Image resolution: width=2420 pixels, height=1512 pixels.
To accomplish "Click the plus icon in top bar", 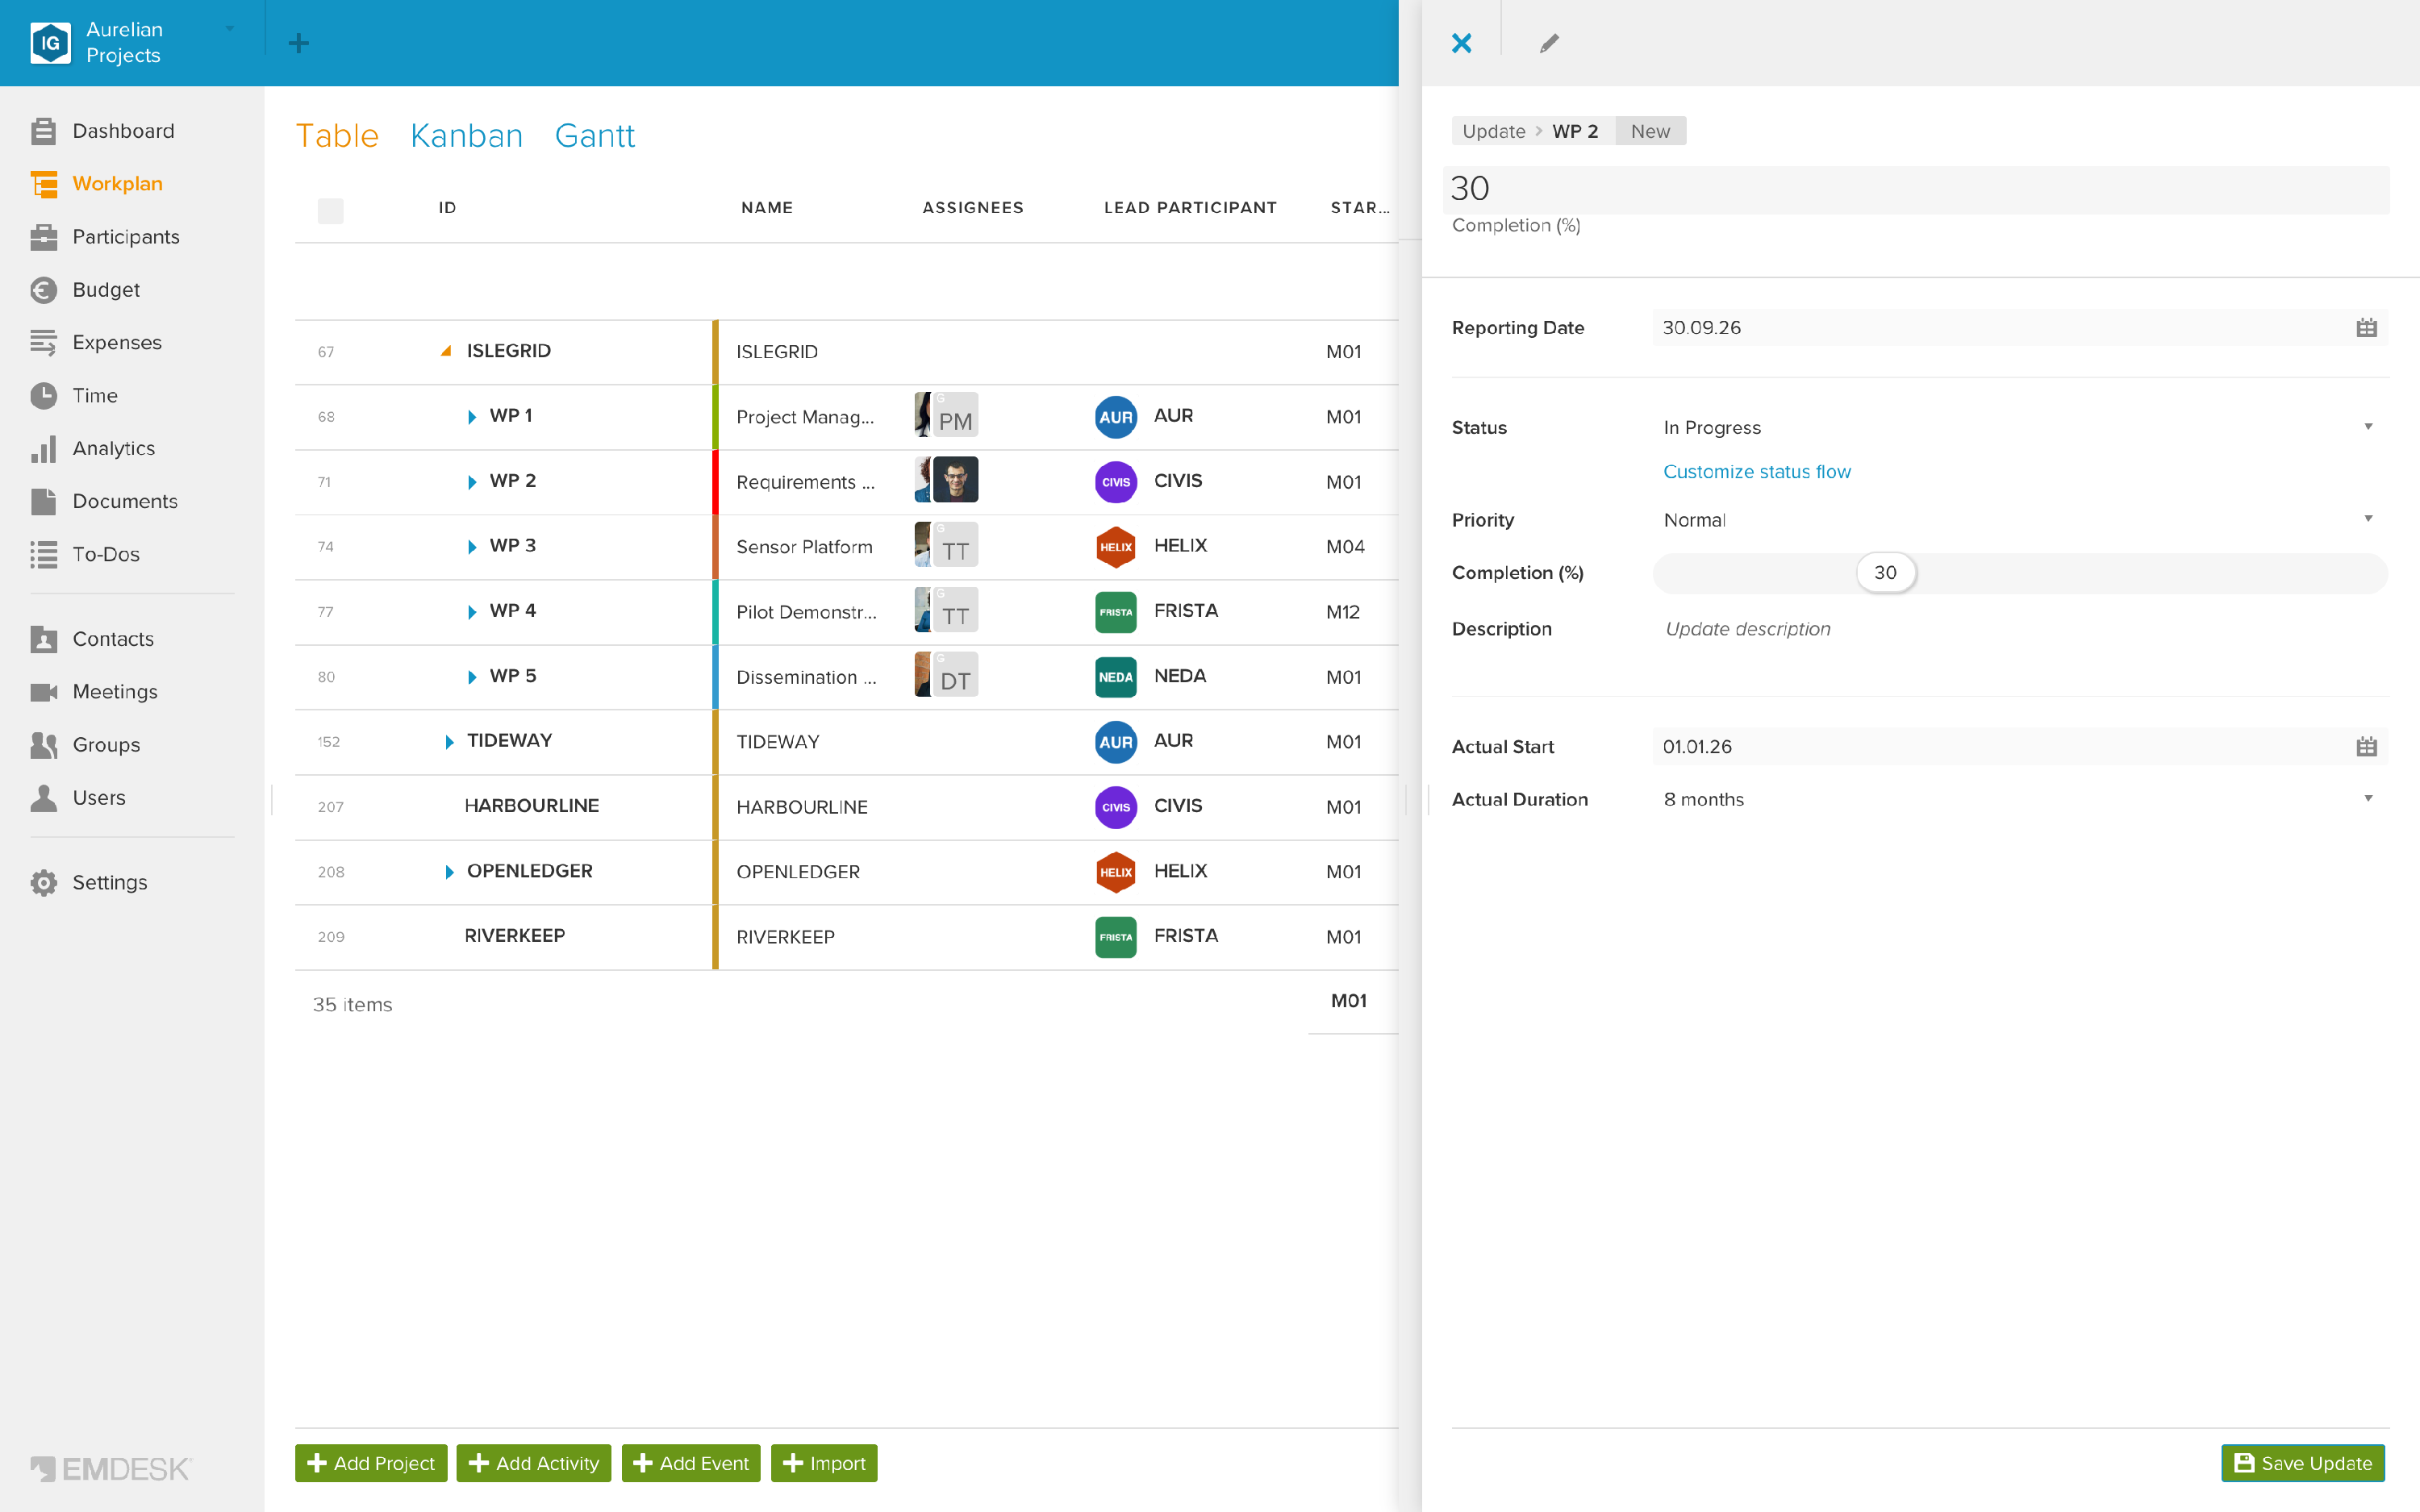I will coord(298,43).
